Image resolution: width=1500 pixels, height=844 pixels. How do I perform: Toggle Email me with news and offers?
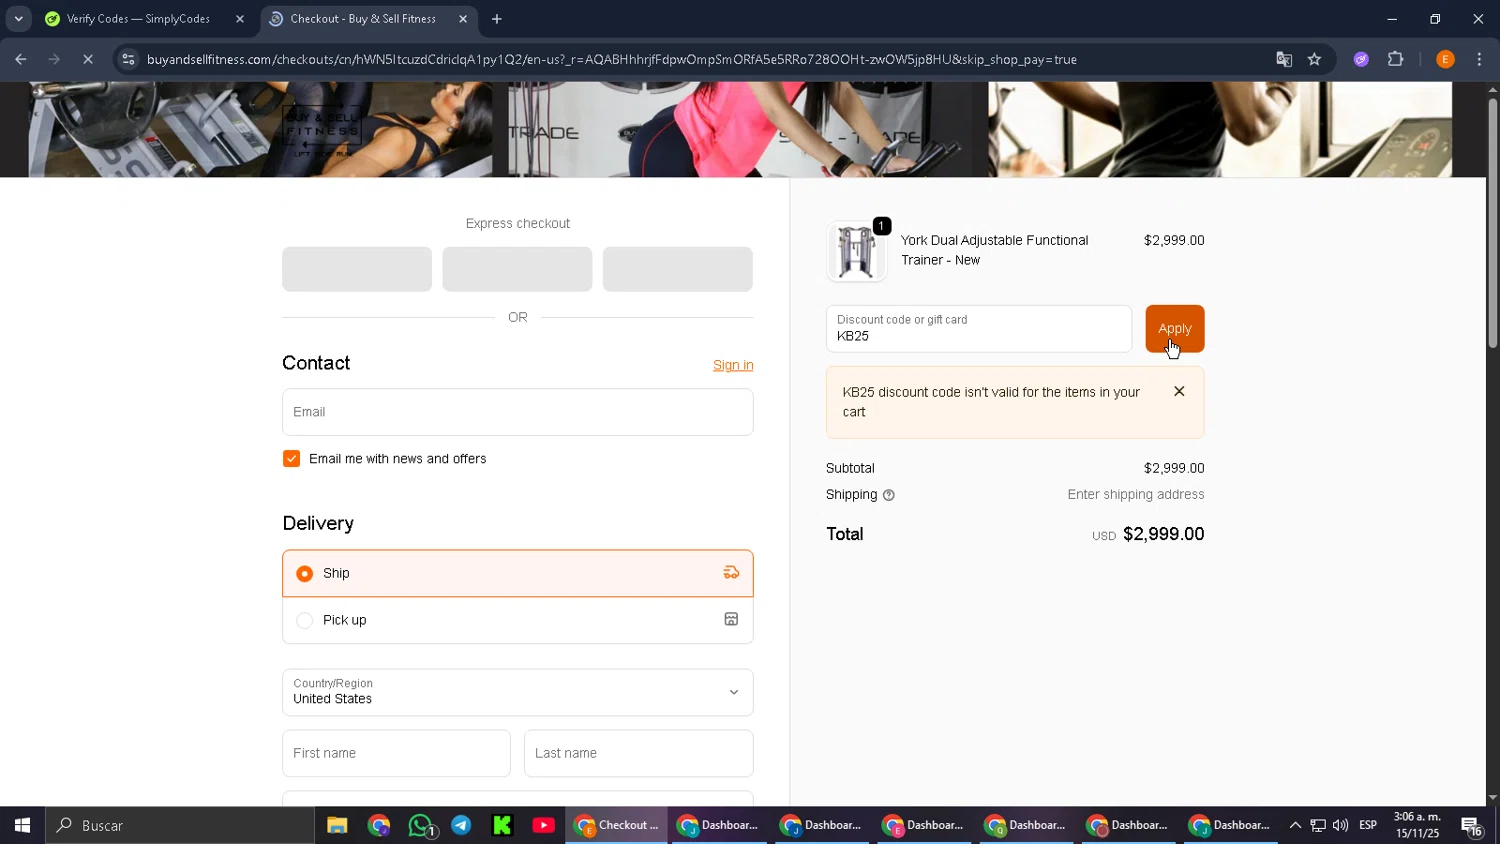[291, 459]
